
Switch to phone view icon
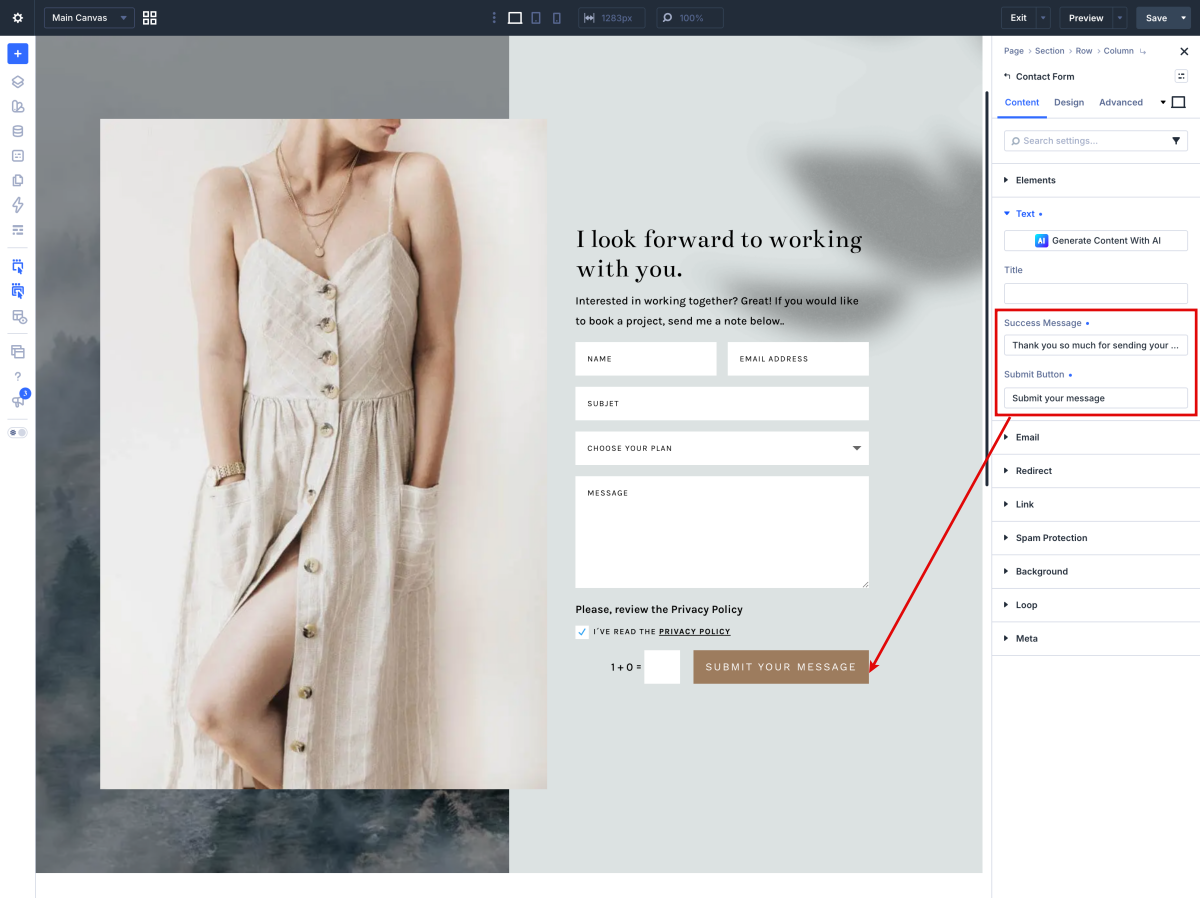click(x=557, y=18)
